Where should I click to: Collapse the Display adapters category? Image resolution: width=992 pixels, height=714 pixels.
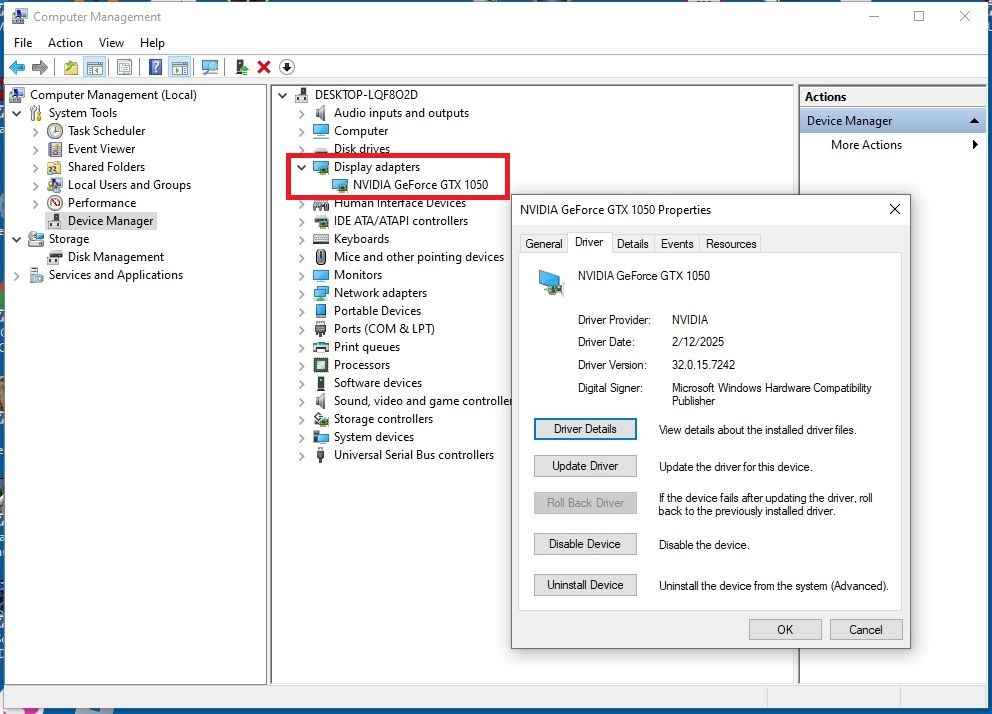click(302, 167)
